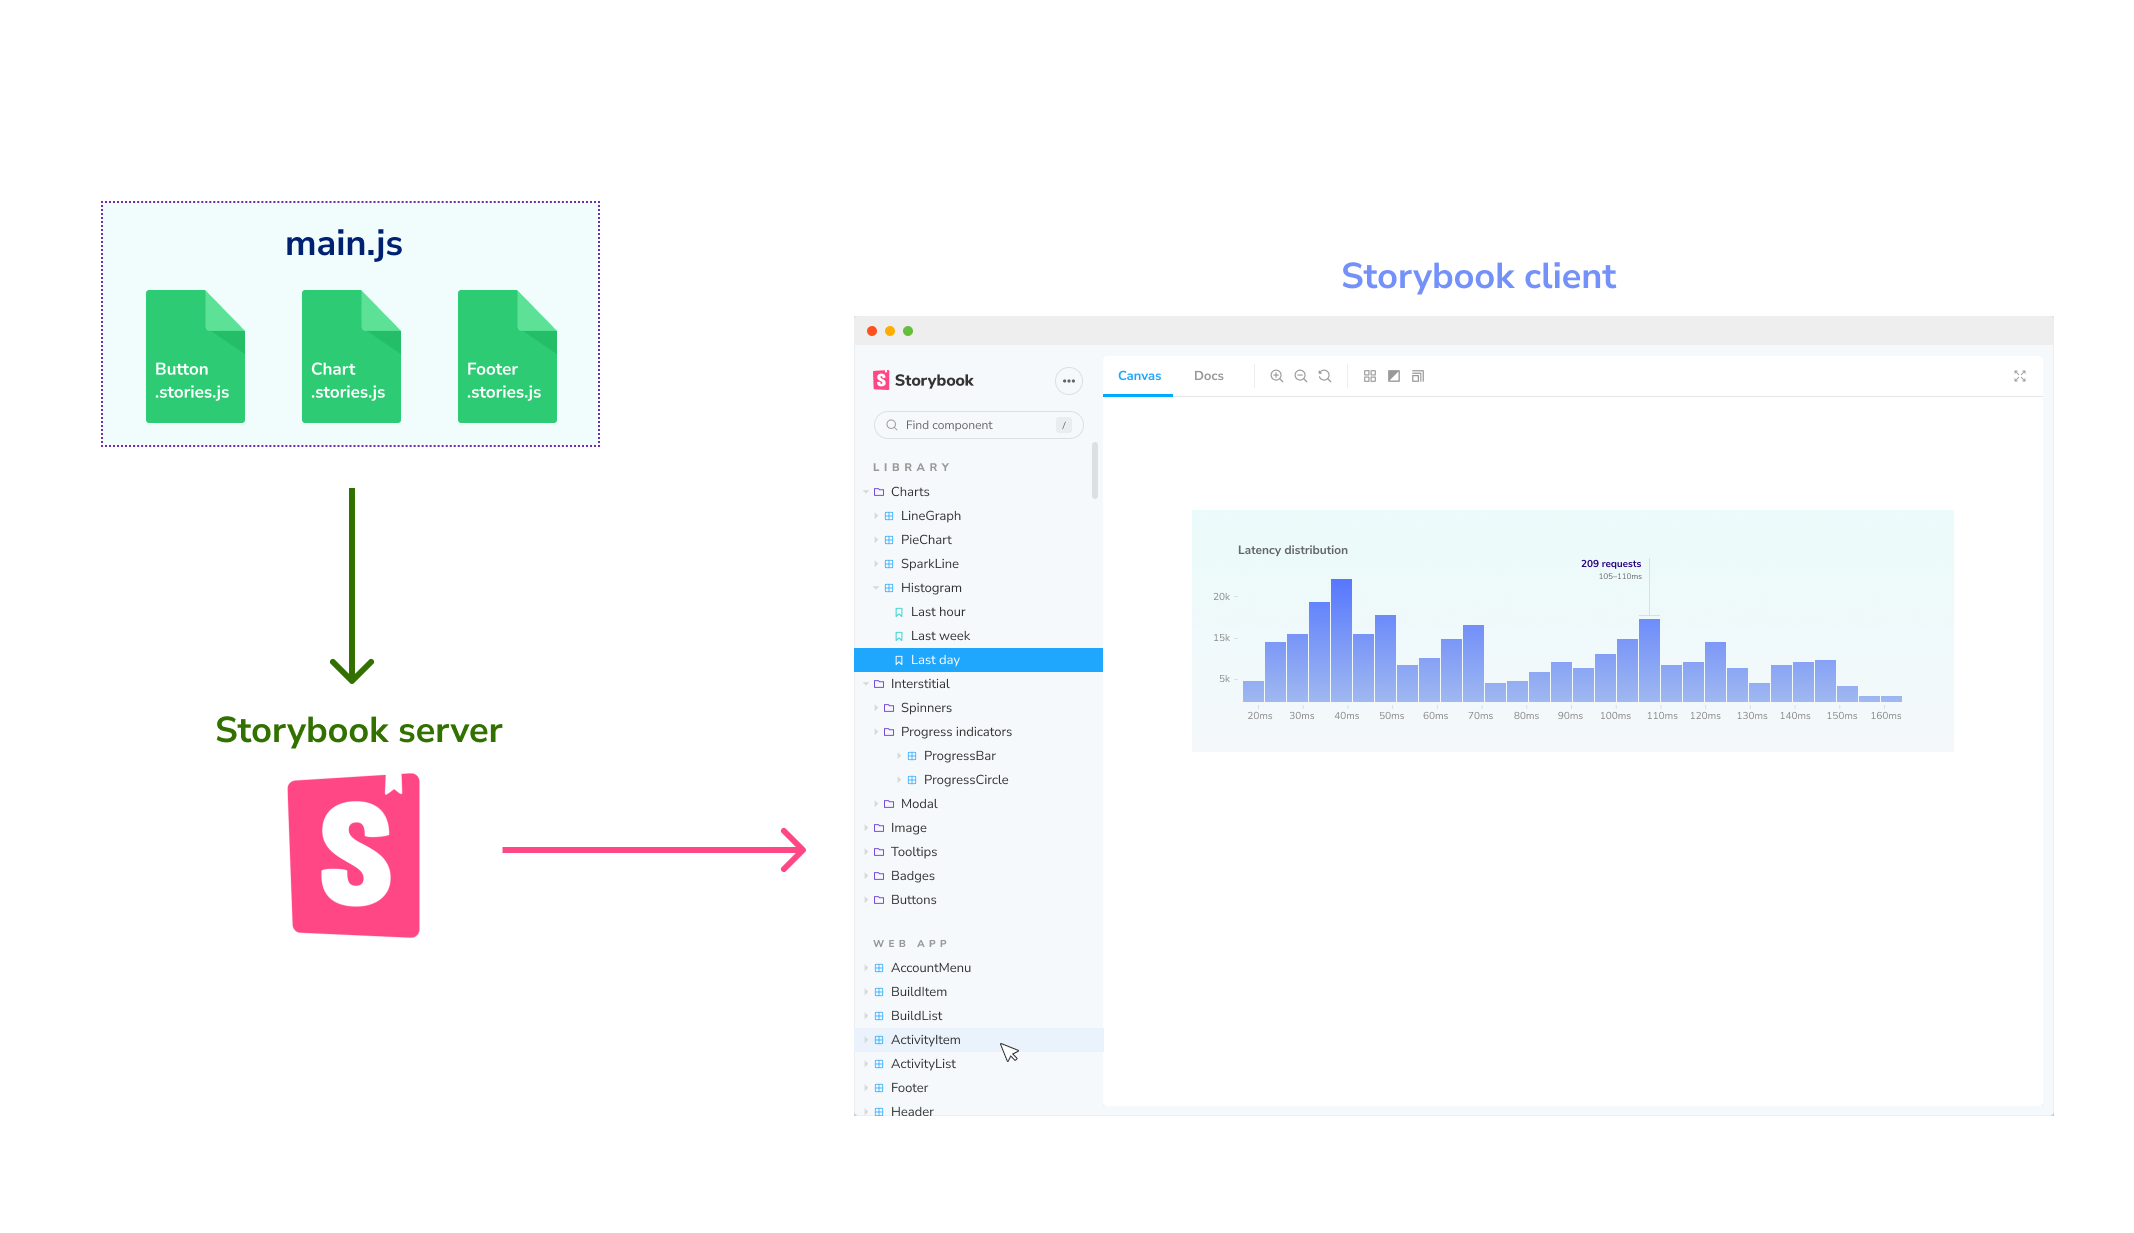This screenshot has width=2134, height=1233.
Task: Click the search/find component icon
Action: pyautogui.click(x=892, y=424)
